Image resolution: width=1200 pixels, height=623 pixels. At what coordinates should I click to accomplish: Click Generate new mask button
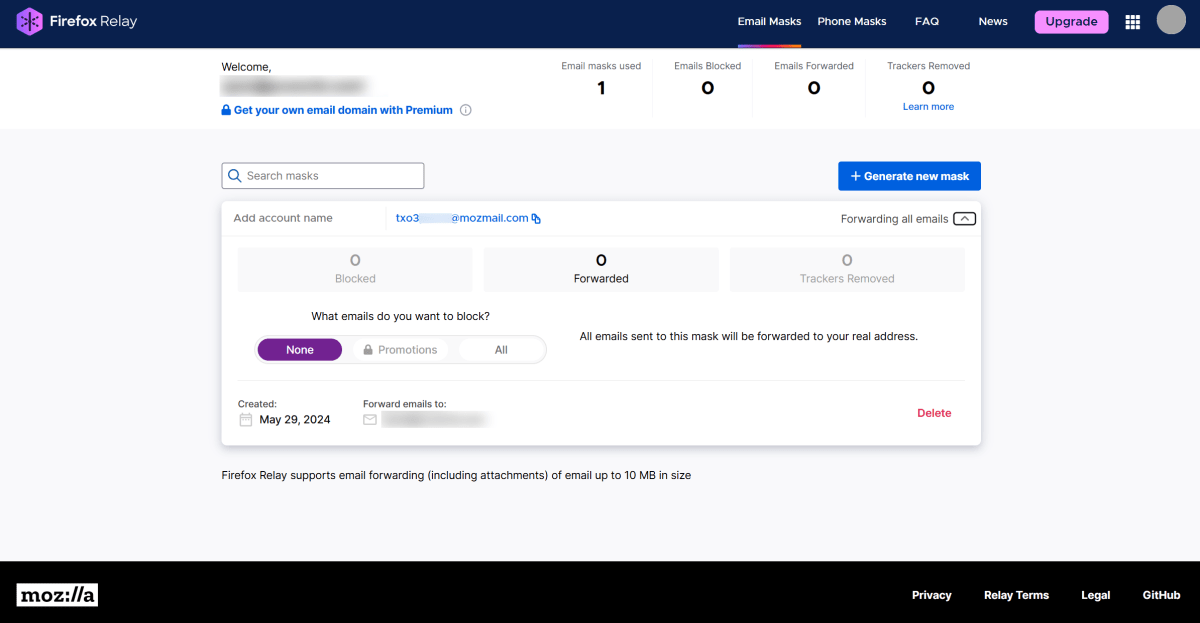pyautogui.click(x=910, y=176)
